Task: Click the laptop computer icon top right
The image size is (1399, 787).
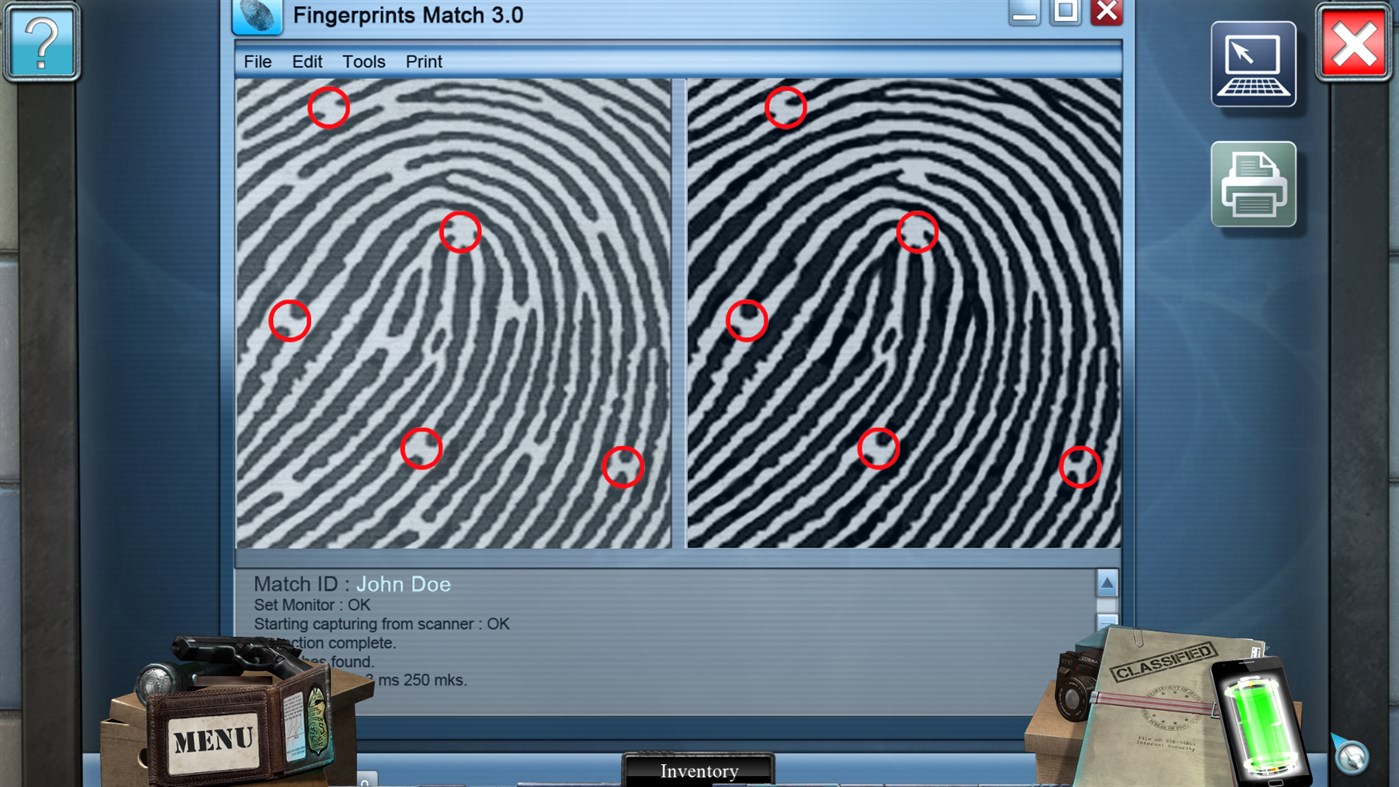Action: point(1253,63)
